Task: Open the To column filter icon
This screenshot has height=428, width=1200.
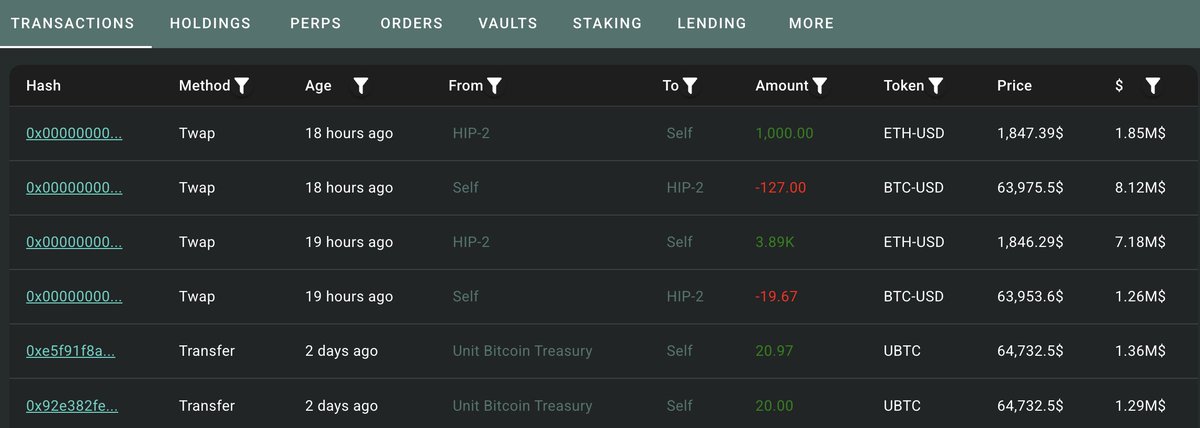Action: click(x=690, y=86)
